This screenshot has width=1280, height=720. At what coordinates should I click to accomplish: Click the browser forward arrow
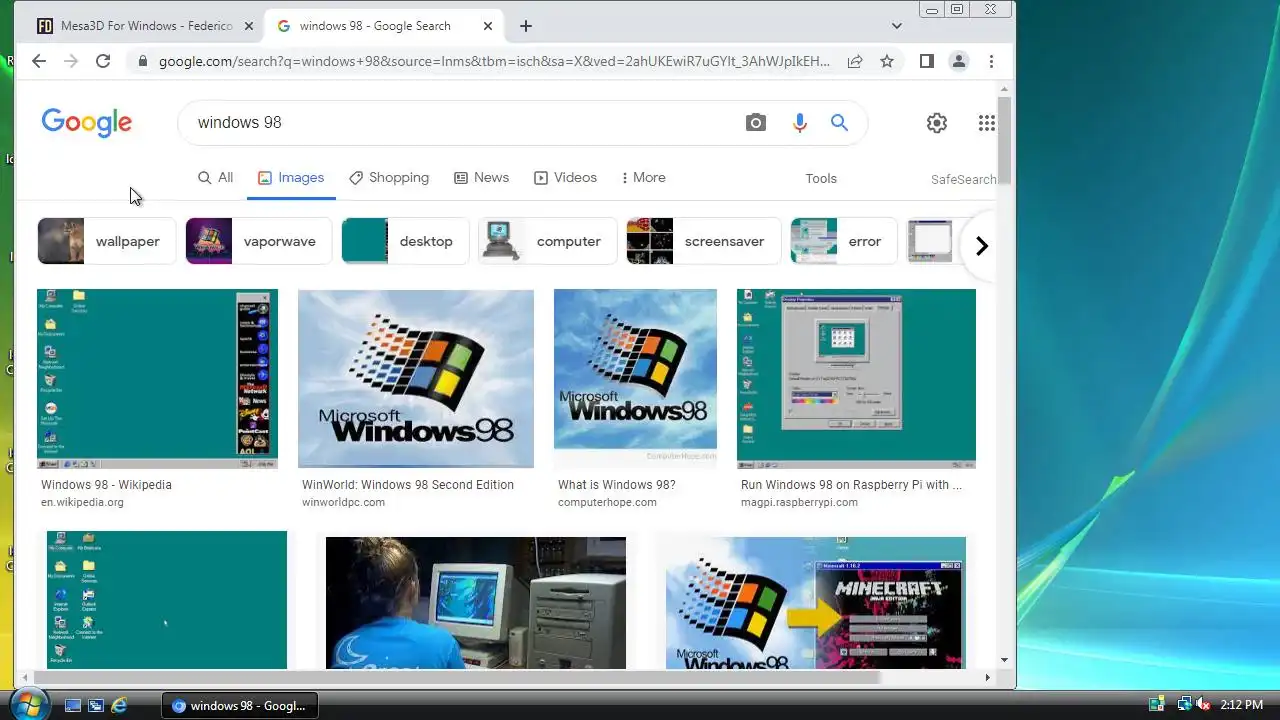tap(71, 61)
